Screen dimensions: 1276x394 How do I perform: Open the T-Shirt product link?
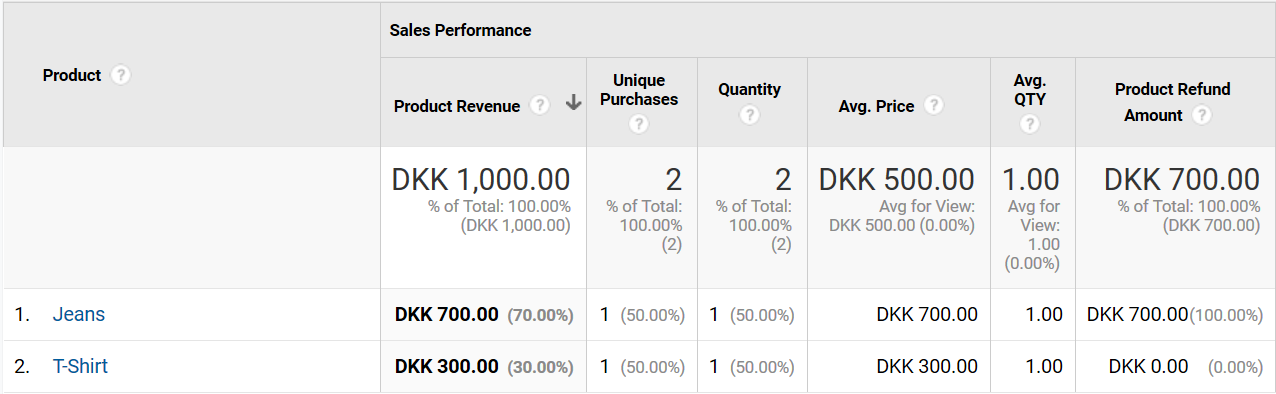80,366
